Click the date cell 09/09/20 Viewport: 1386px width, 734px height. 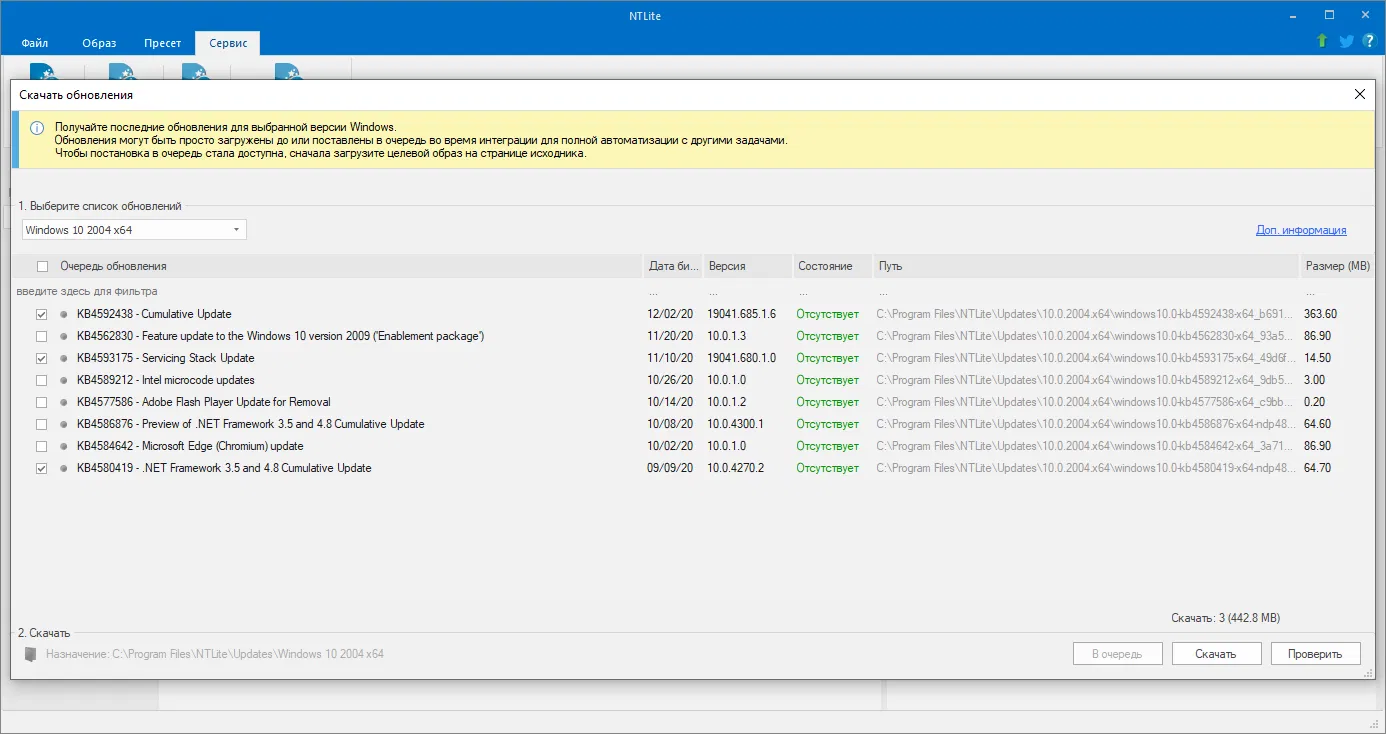tap(670, 468)
